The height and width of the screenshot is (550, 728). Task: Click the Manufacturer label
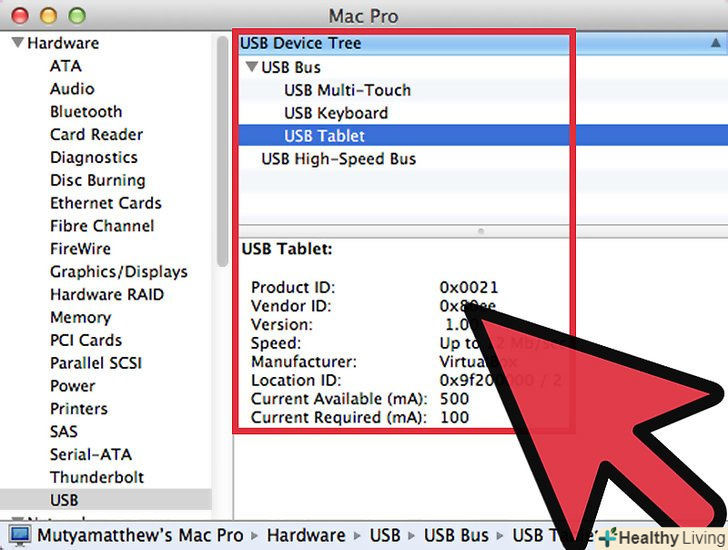coord(304,362)
